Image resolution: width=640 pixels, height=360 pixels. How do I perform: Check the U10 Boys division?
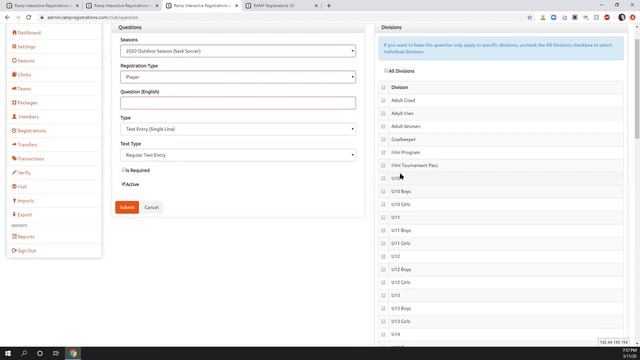(x=383, y=191)
